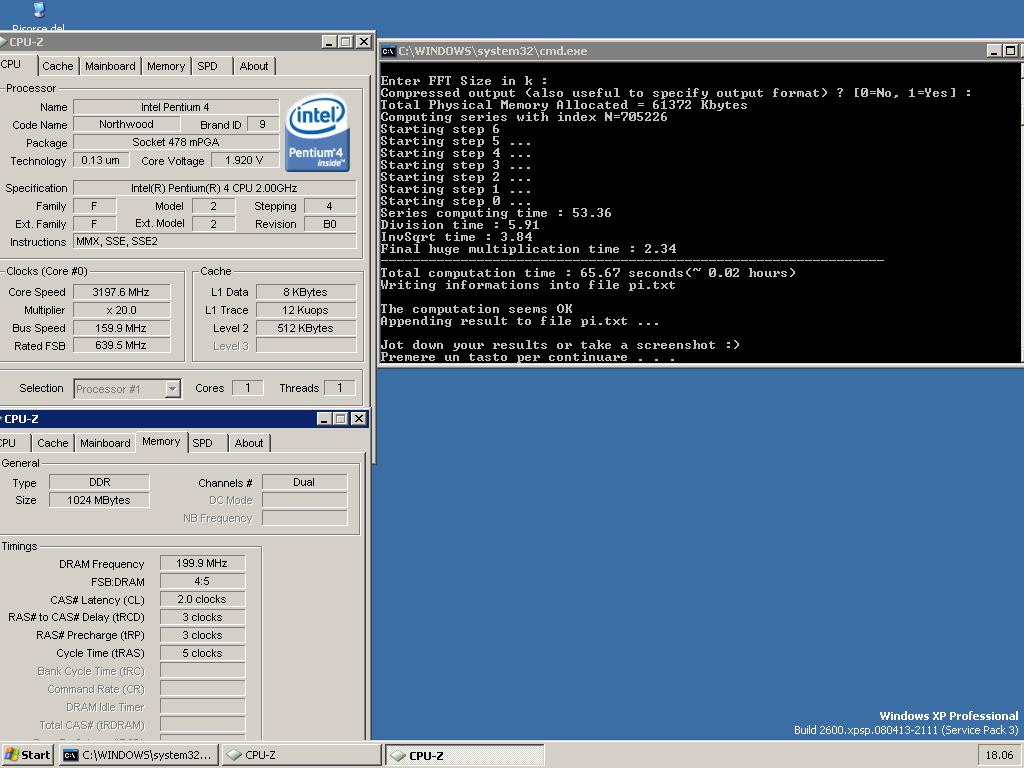This screenshot has width=1024, height=768.
Task: Activate the second, pressed CPU-Z taskbar button
Action: pyautogui.click(x=464, y=755)
